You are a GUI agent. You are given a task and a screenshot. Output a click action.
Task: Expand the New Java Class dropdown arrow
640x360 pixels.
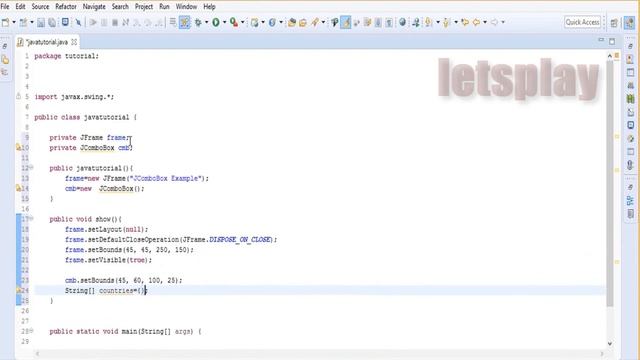click(280, 22)
